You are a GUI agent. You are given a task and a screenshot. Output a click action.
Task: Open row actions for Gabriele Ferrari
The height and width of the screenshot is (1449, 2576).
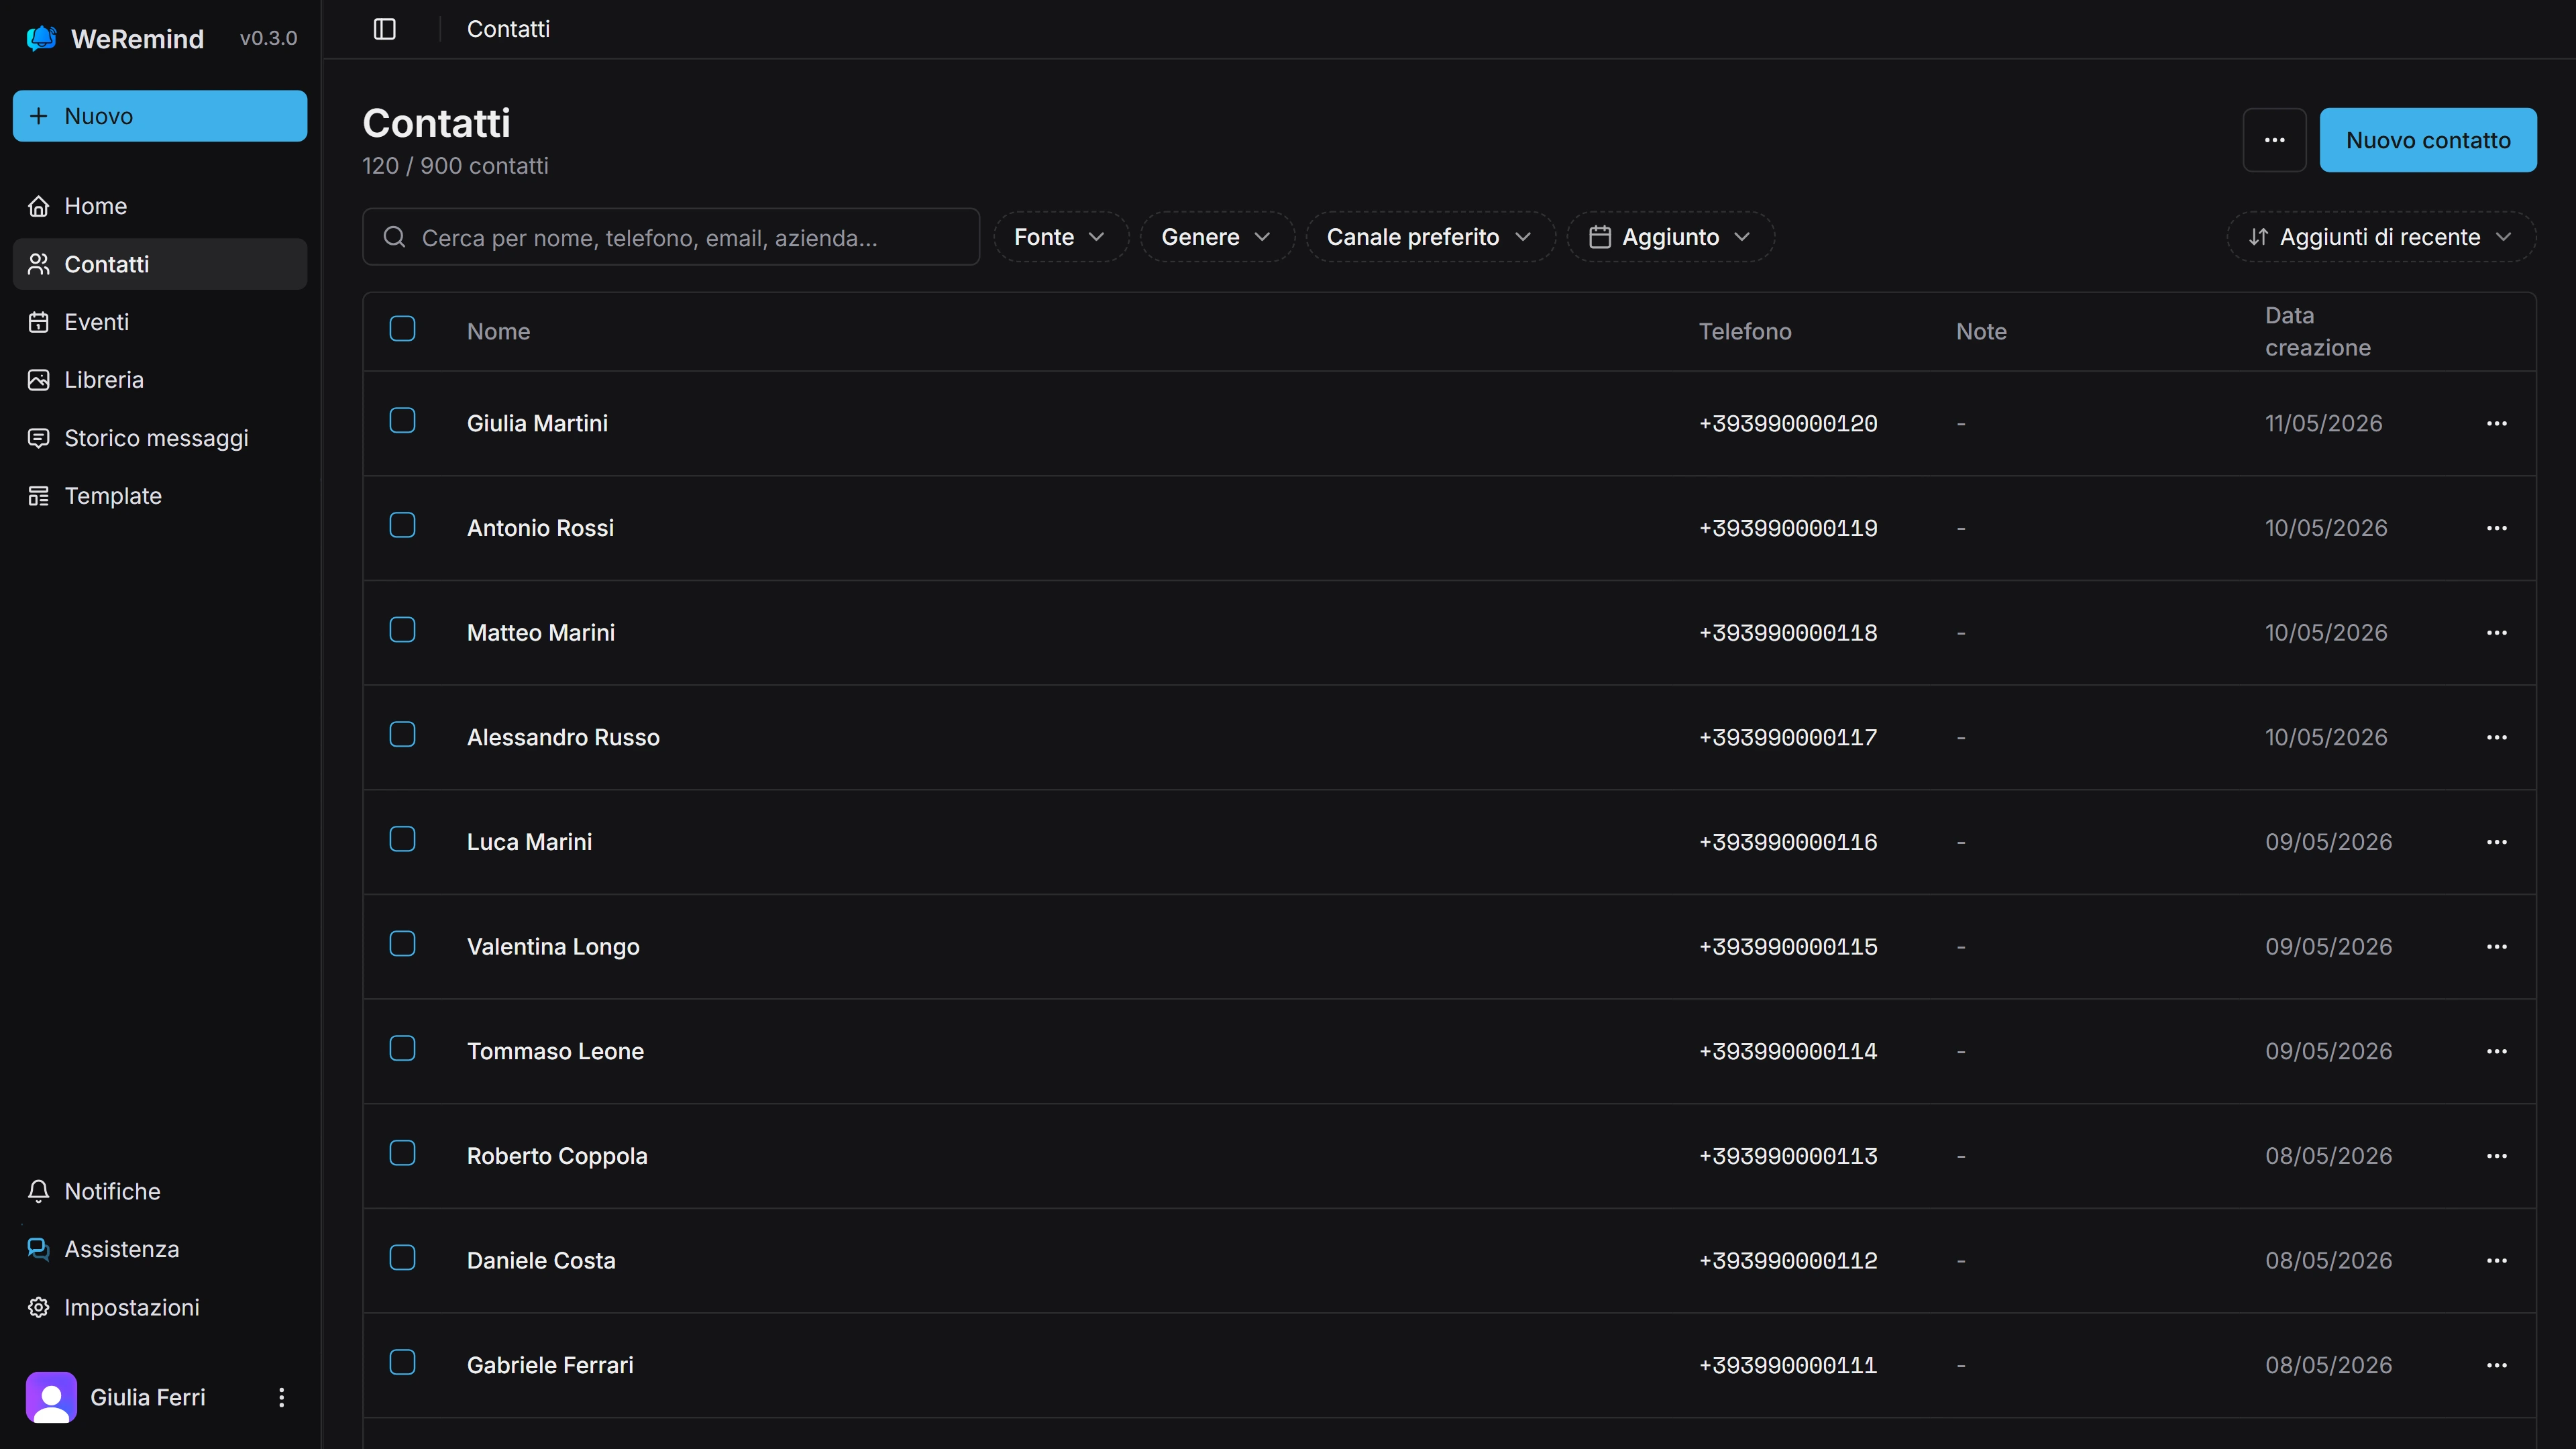point(2496,1365)
